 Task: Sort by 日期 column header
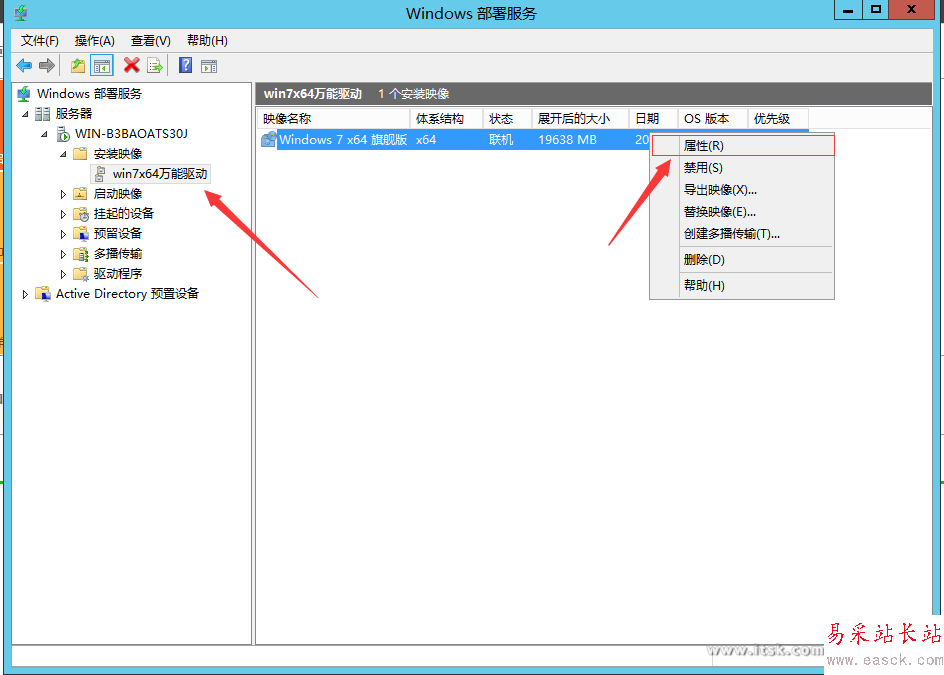coord(653,119)
